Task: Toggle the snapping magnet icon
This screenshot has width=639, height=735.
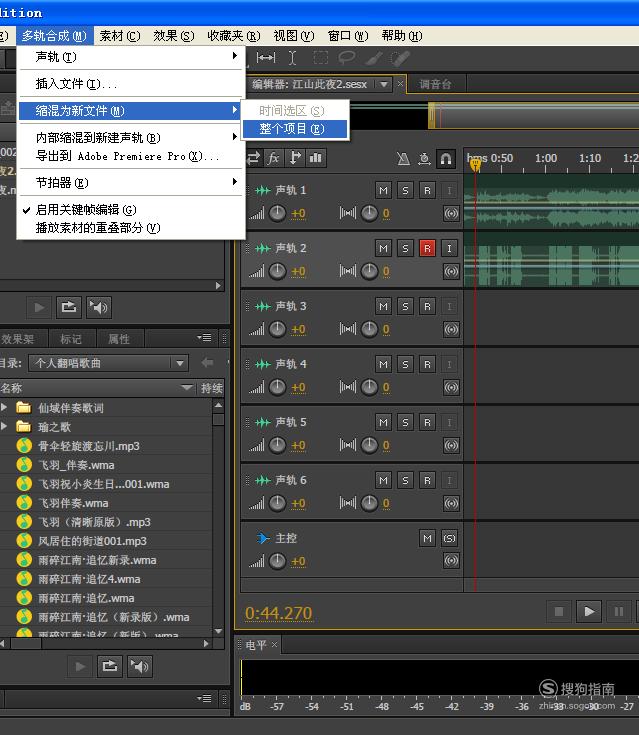Action: tap(446, 159)
